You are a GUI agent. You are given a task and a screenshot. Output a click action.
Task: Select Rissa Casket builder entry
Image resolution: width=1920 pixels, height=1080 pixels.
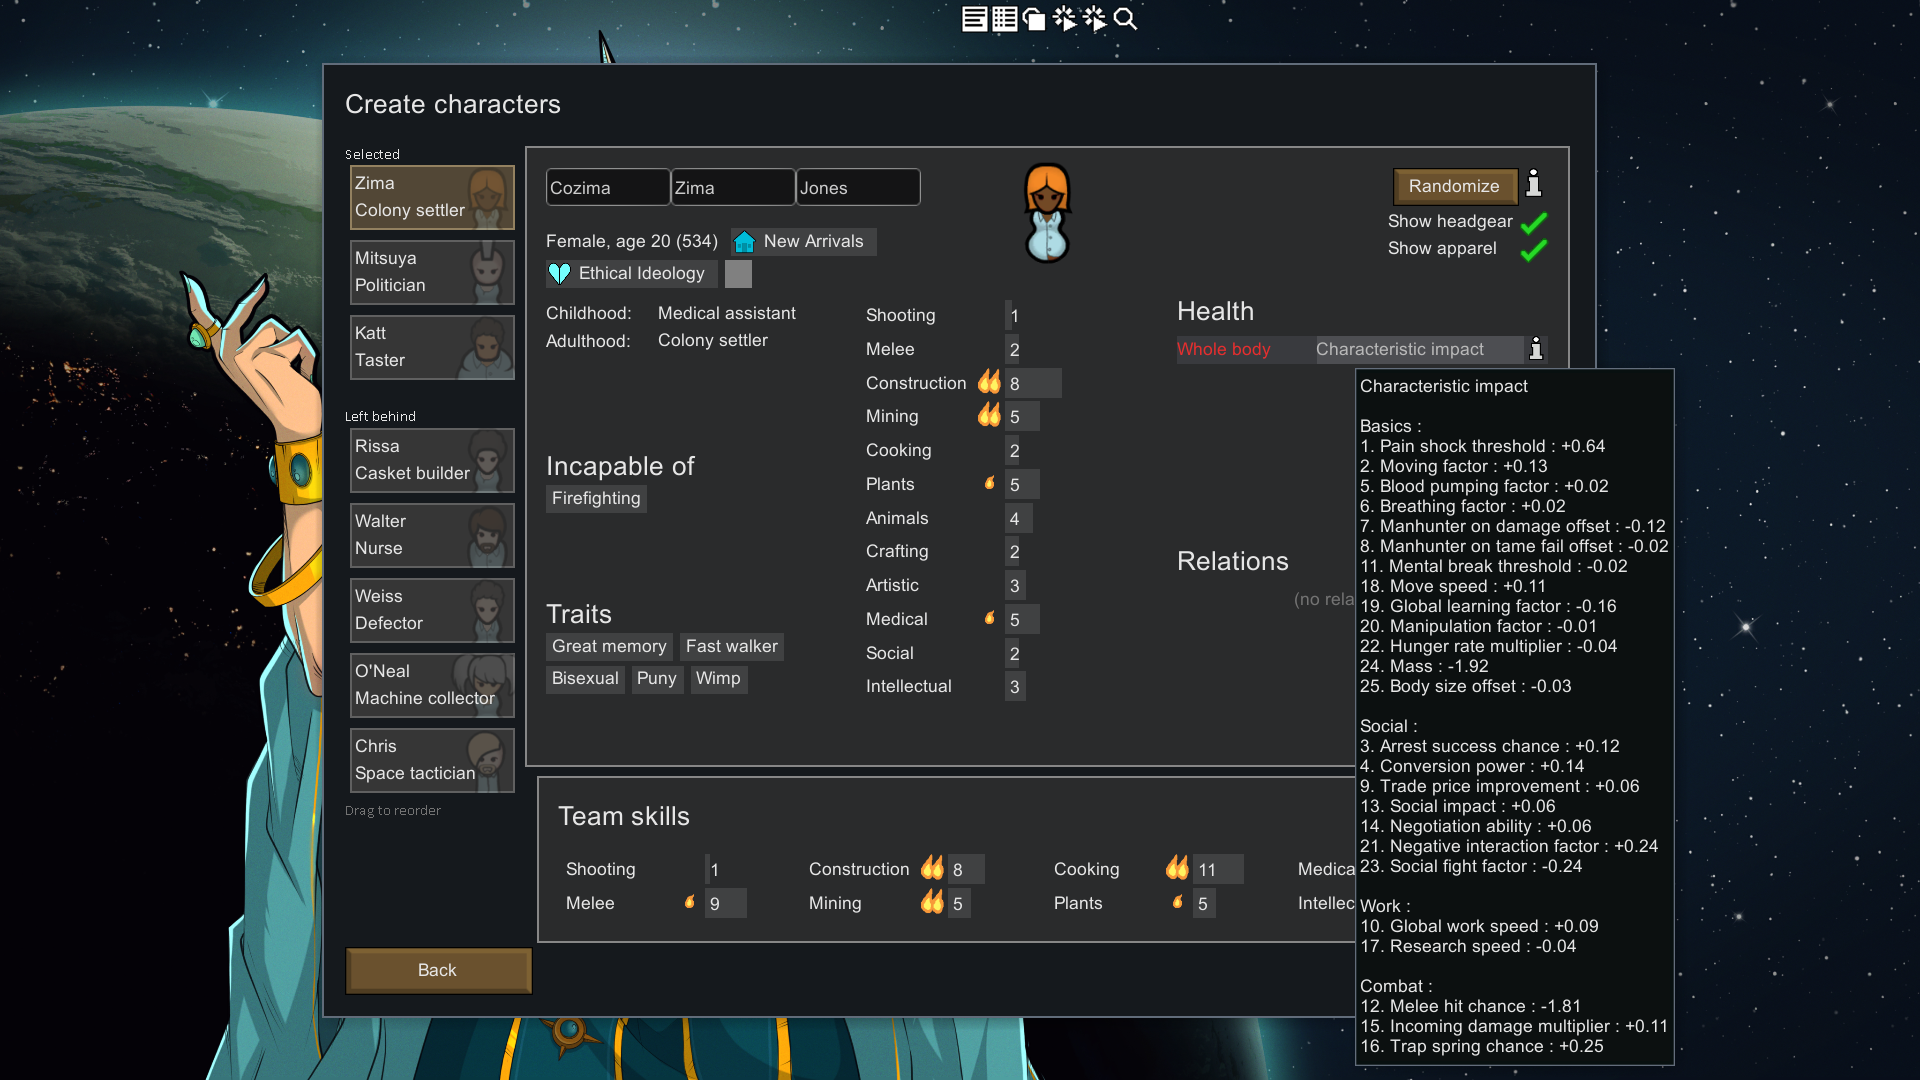pos(432,460)
